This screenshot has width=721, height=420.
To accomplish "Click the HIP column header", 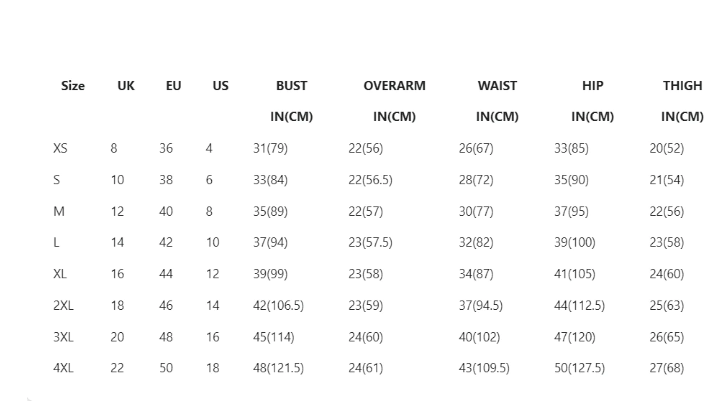I will [x=592, y=86].
